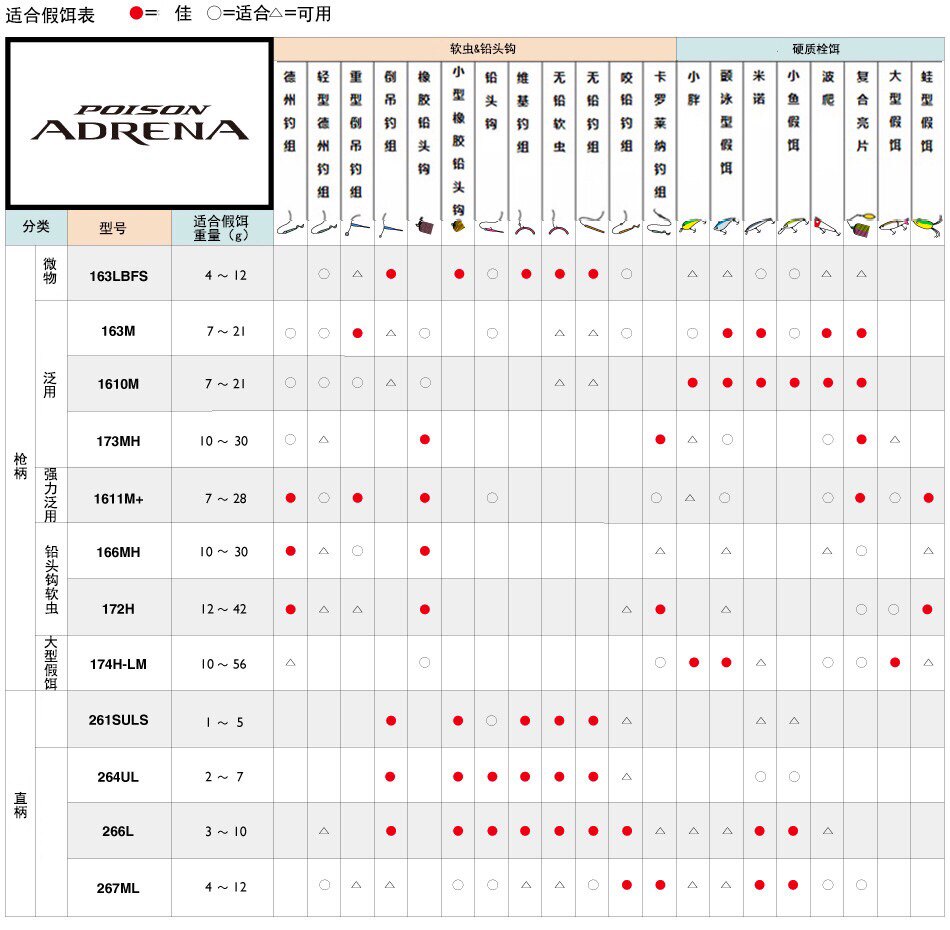Image resolution: width=950 pixels, height=930 pixels.
Task: Click the 德州钓组 rig icon
Action: point(290,224)
